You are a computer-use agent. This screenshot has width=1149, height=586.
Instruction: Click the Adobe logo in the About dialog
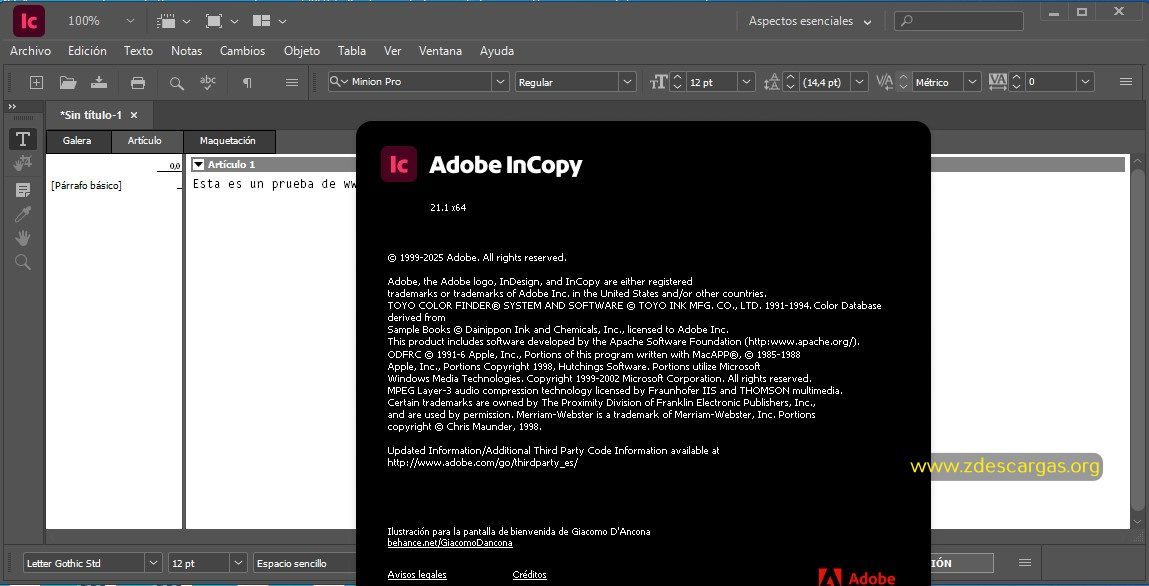(x=856, y=577)
